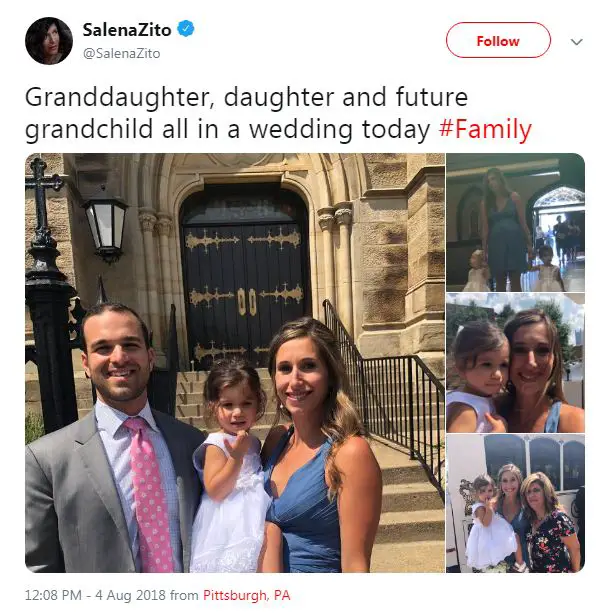
Task: Open the bottom-right three-person photo
Action: 516,504
